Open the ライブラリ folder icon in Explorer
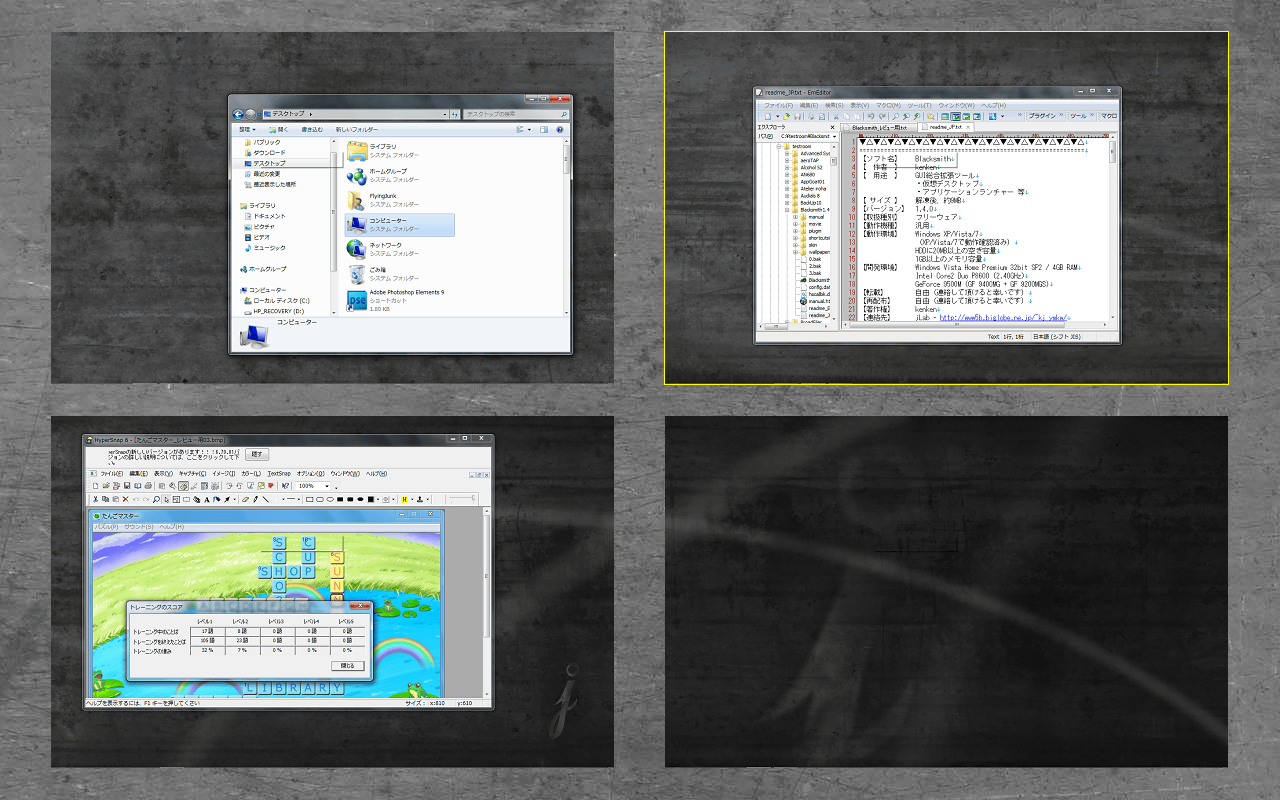 357,150
